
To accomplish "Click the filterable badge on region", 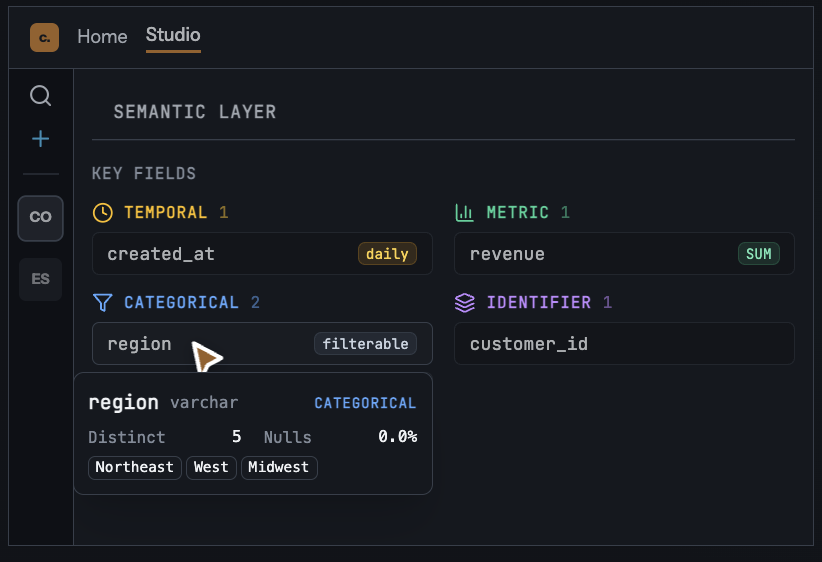I will [x=365, y=344].
